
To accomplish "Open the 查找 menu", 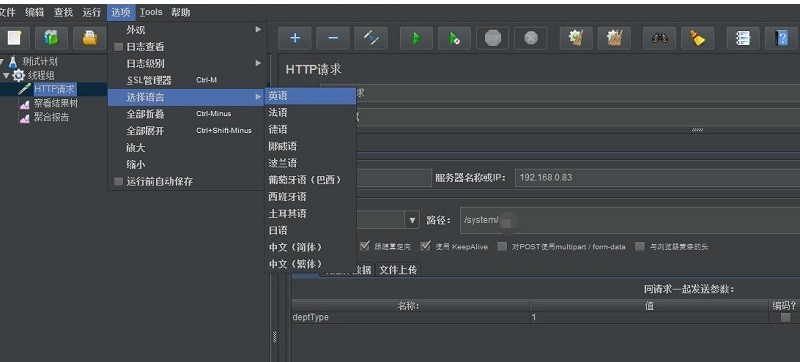I will coord(63,12).
